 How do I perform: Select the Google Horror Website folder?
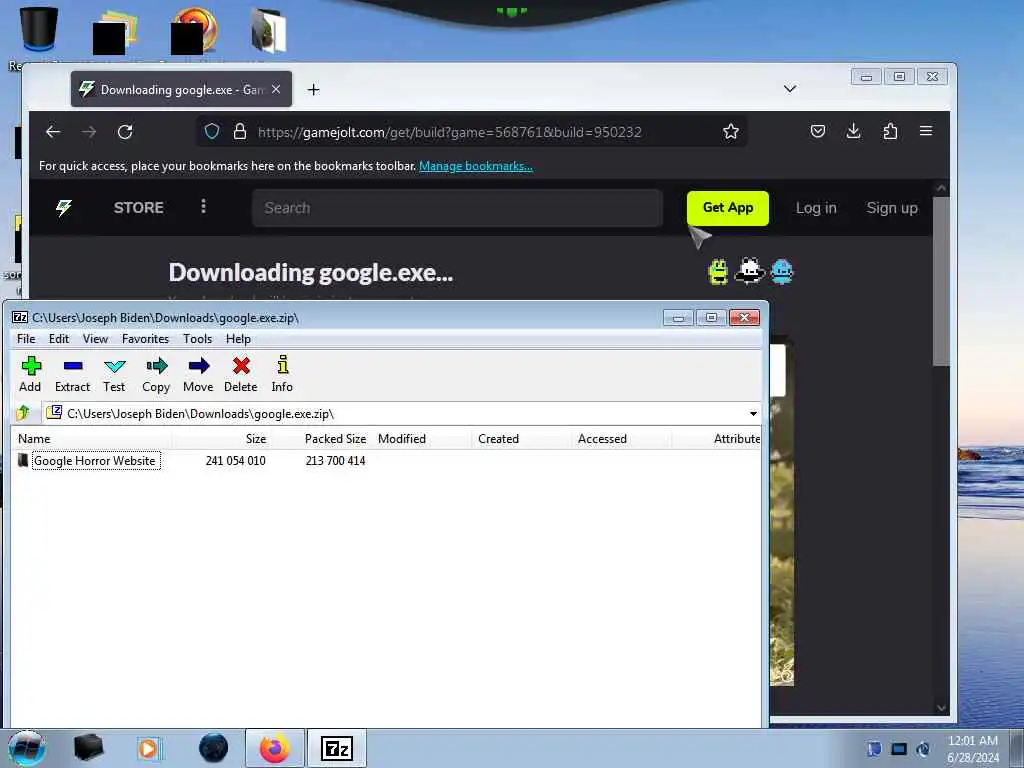[x=96, y=460]
